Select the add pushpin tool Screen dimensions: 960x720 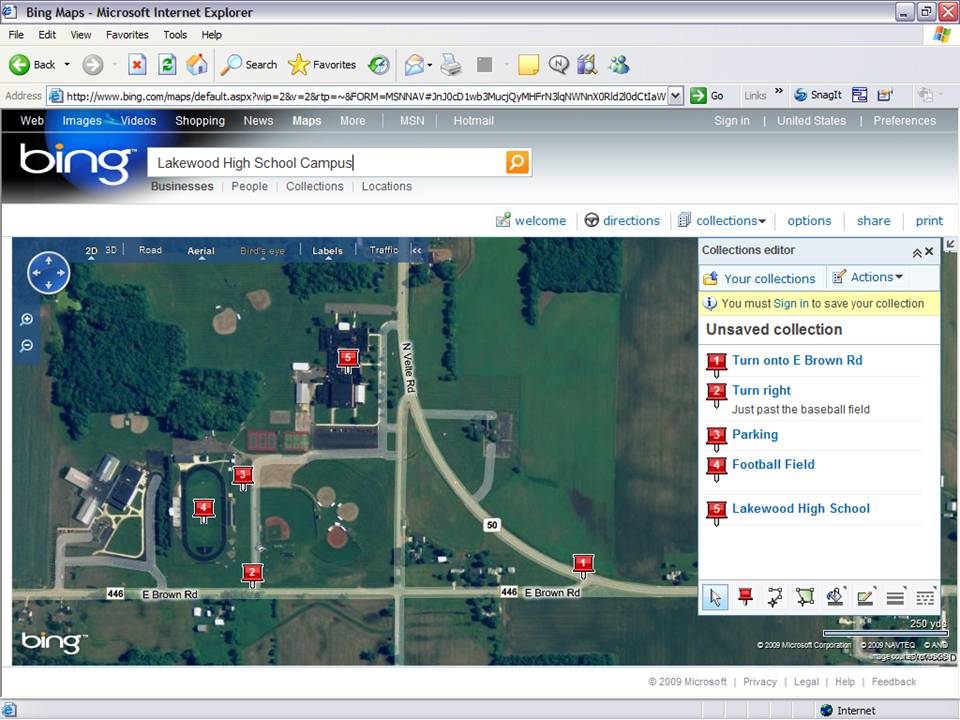[x=745, y=597]
